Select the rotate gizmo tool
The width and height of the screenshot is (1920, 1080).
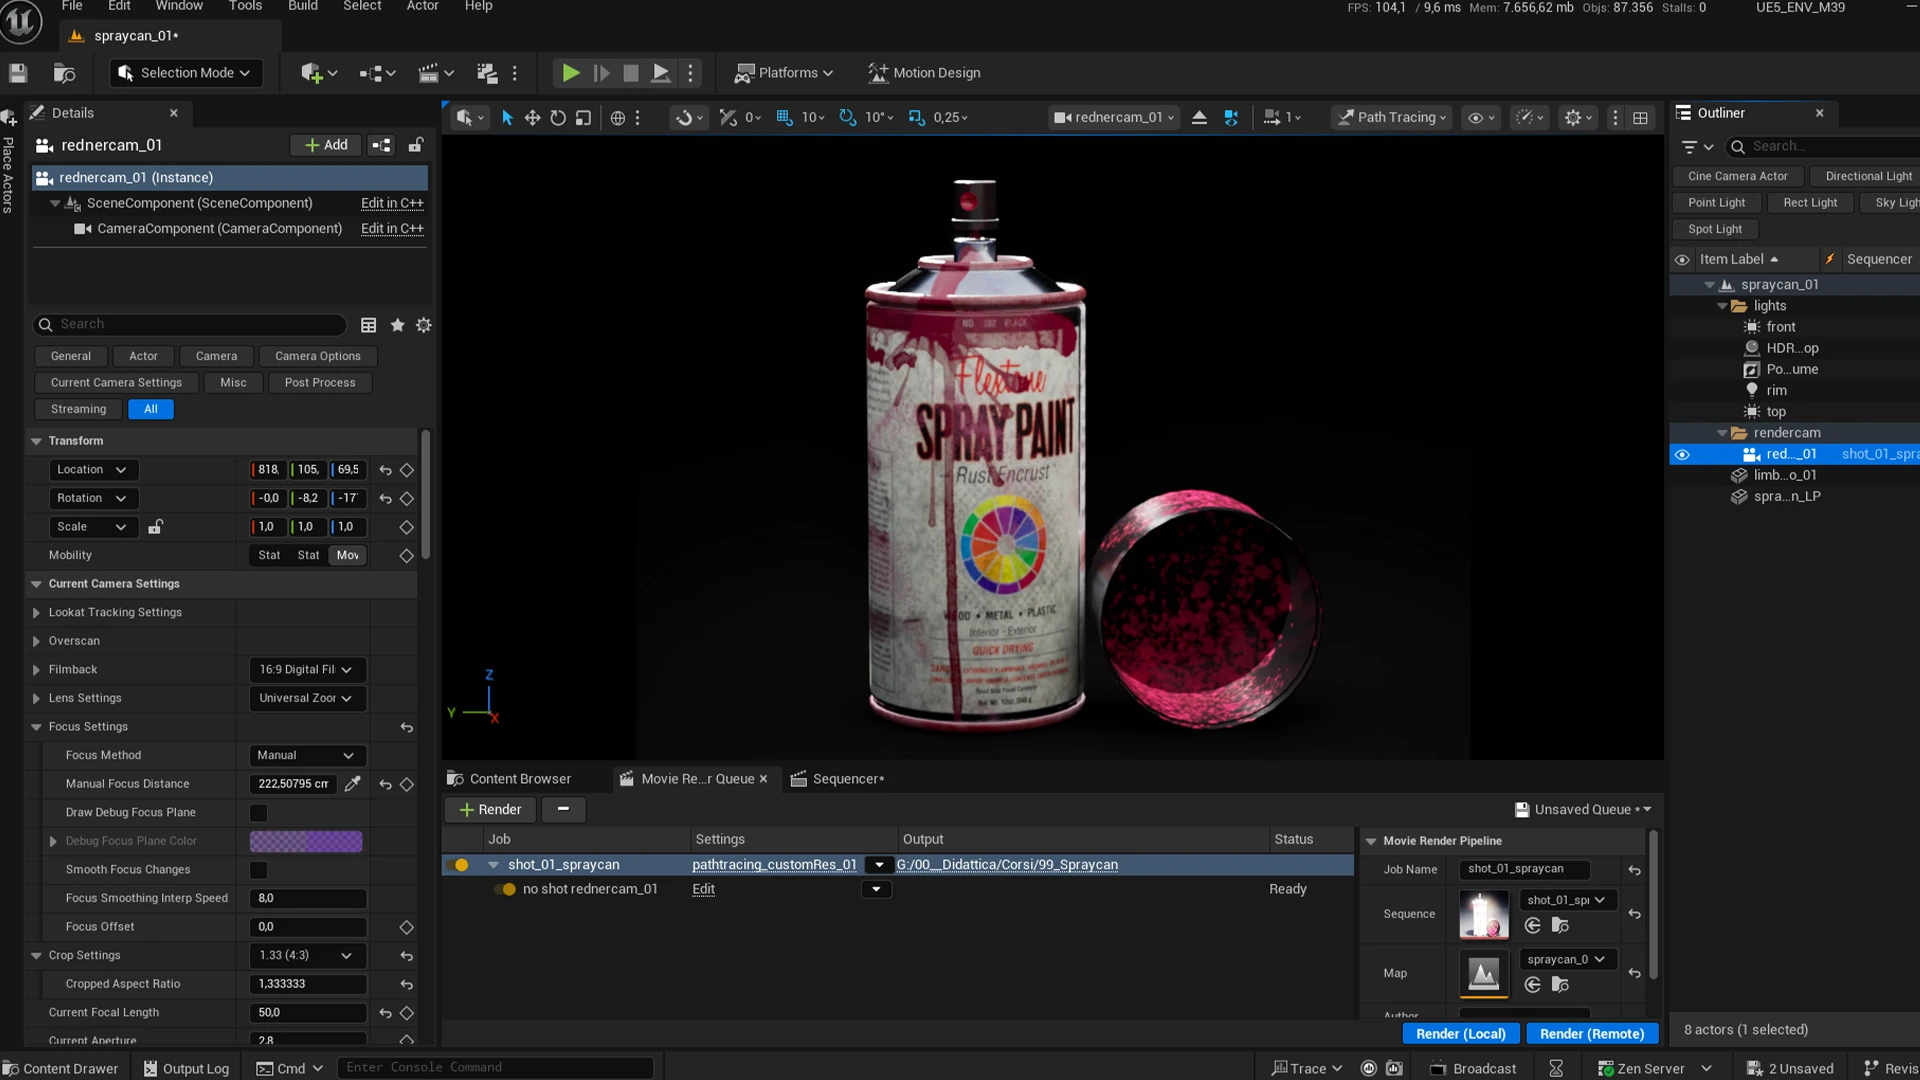[x=558, y=118]
